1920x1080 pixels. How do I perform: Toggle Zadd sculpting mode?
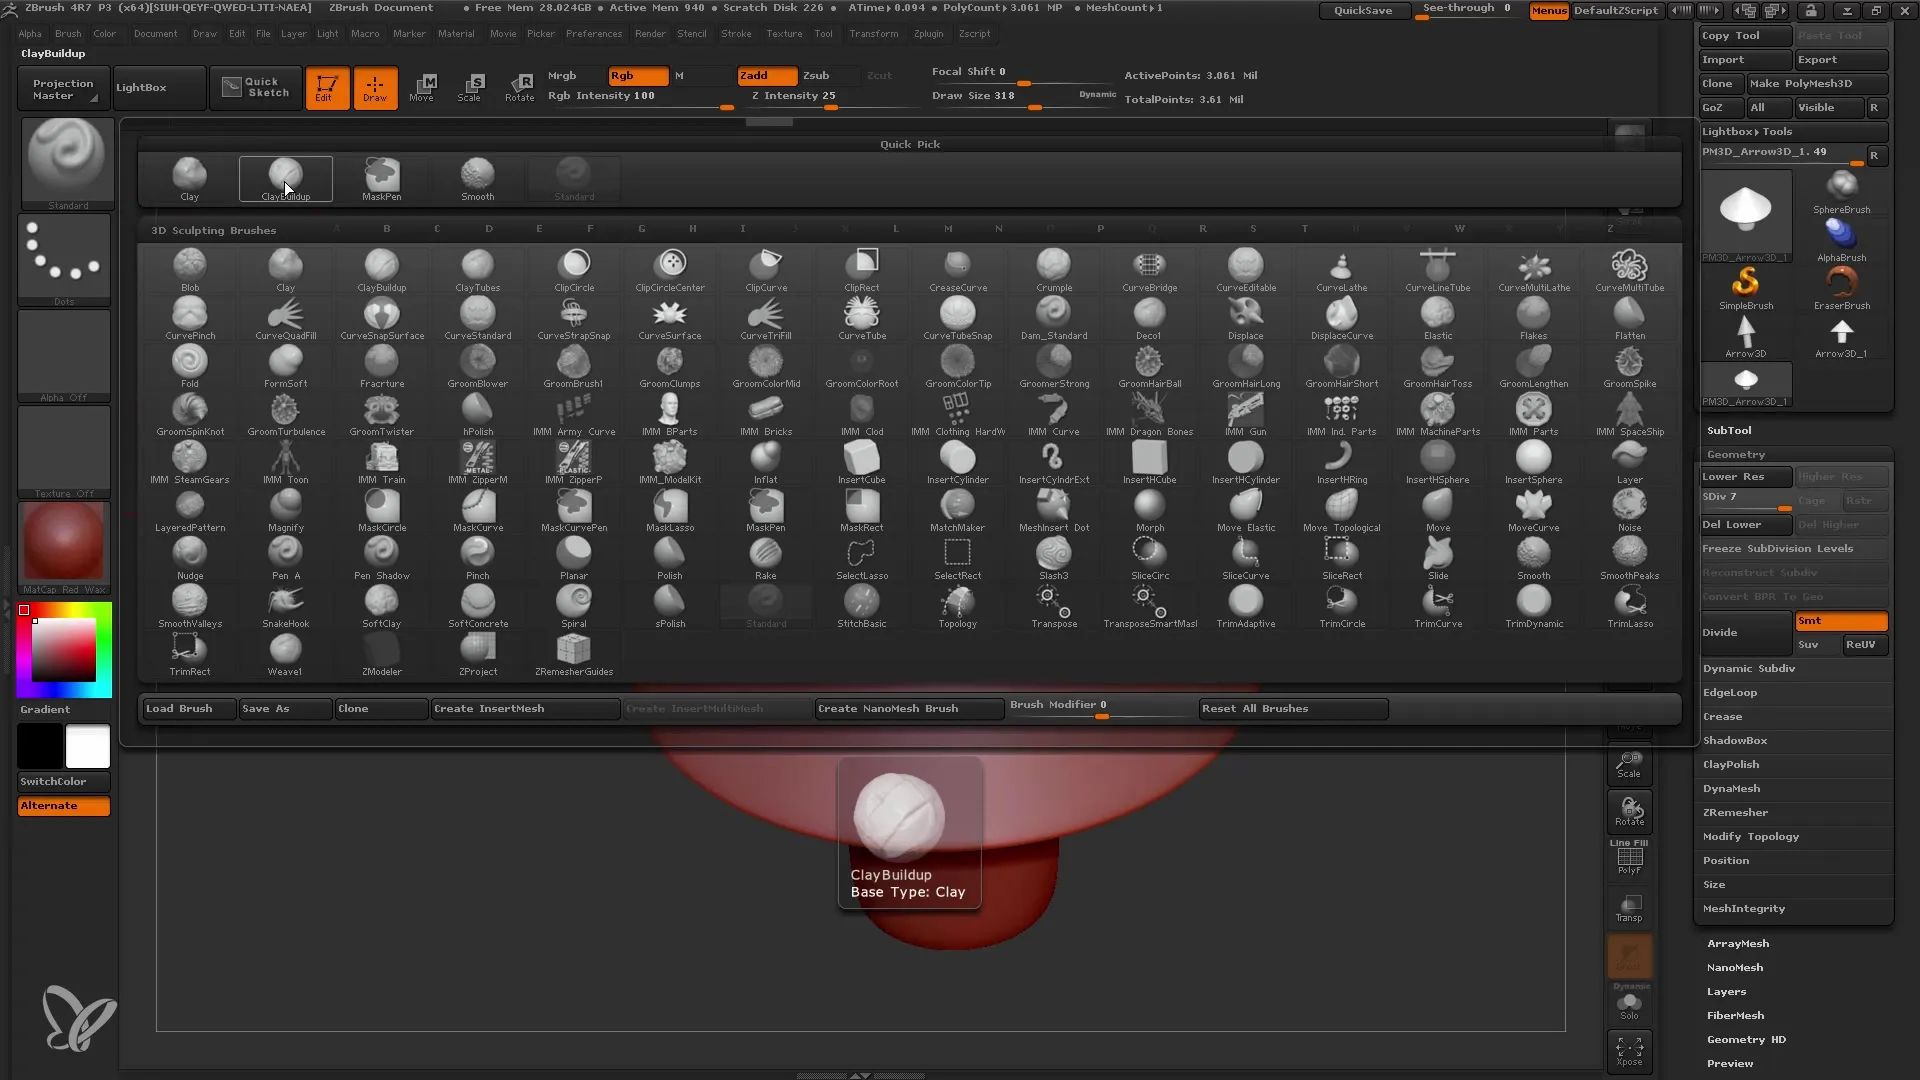pyautogui.click(x=764, y=75)
